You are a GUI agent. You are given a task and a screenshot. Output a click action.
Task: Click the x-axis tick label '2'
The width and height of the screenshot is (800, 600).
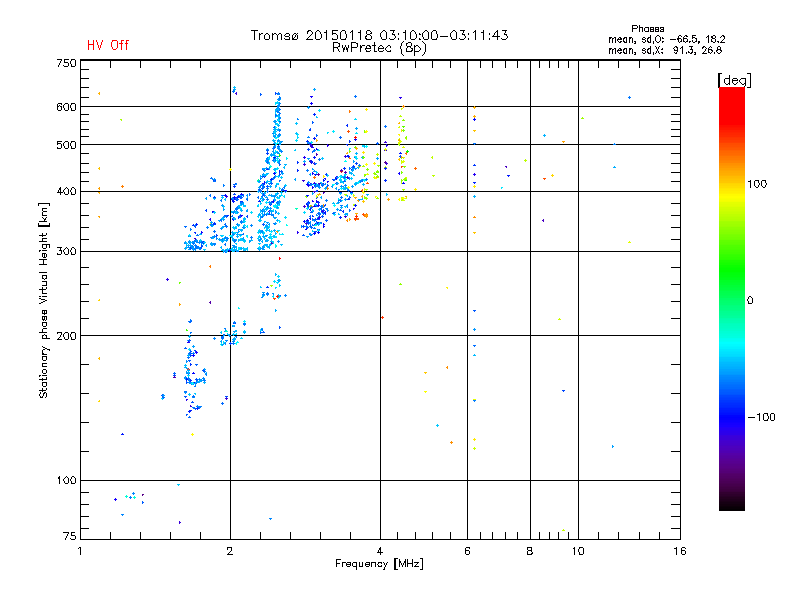(230, 551)
